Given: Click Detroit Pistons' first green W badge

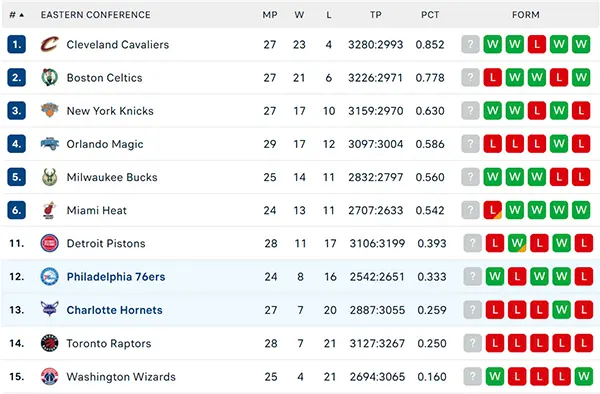Looking at the screenshot, I should coord(517,243).
